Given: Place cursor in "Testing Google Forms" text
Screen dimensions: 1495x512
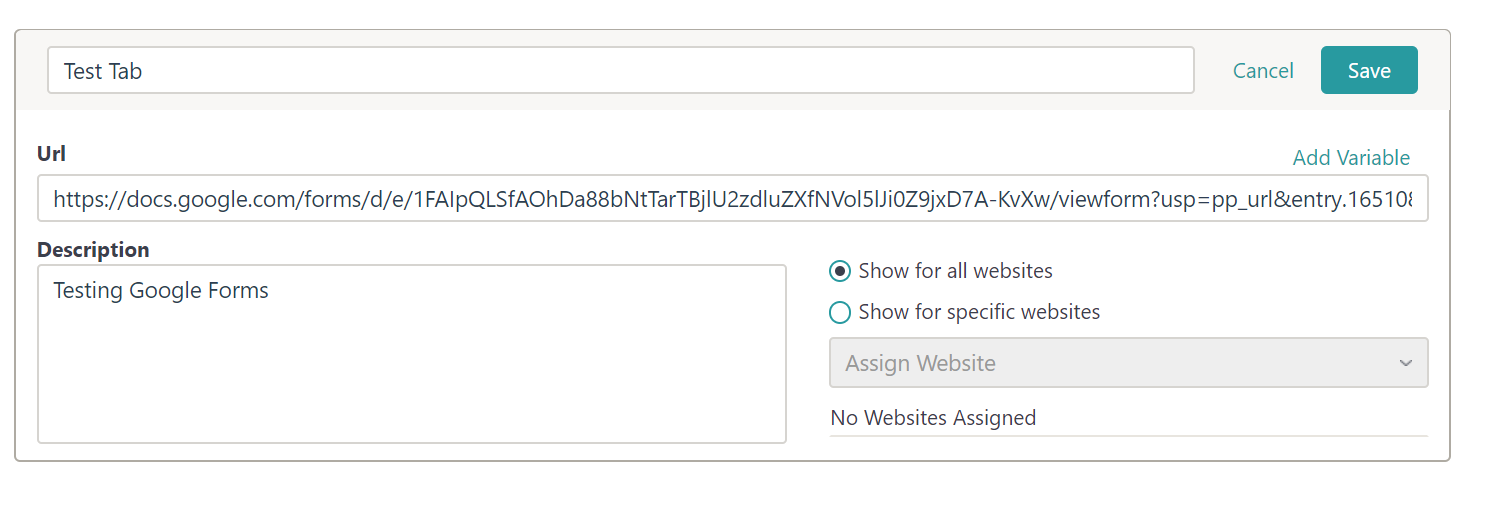Looking at the screenshot, I should pos(161,291).
